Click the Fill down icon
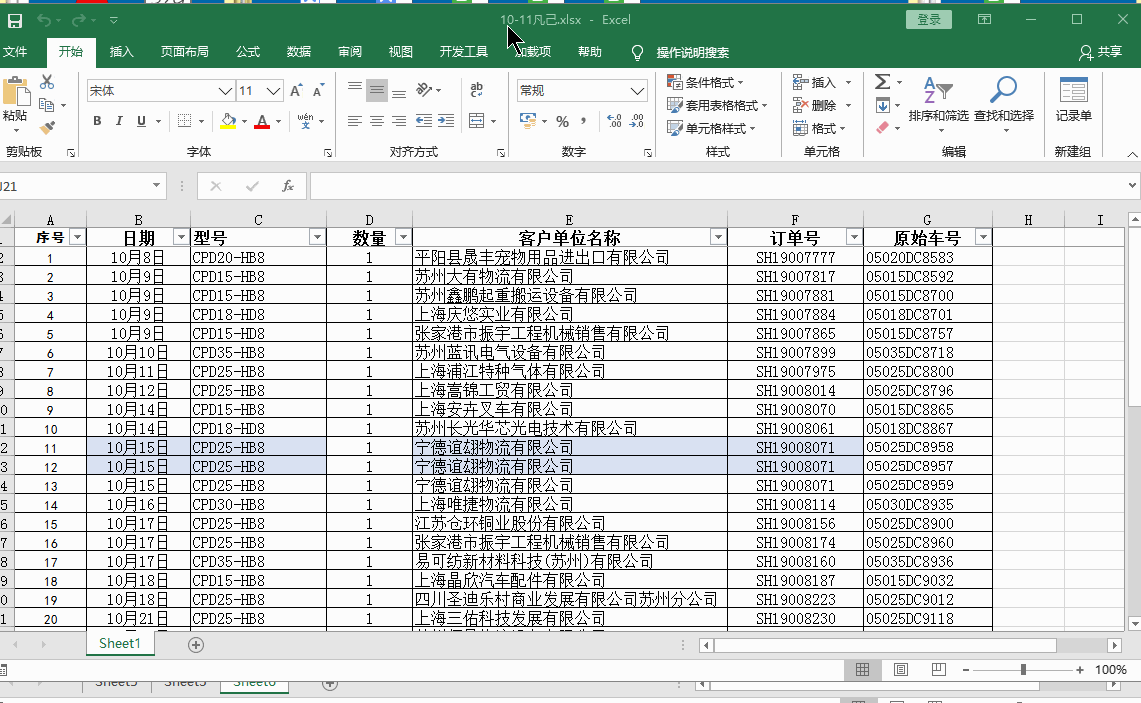This screenshot has height=703, width=1141. 883,106
